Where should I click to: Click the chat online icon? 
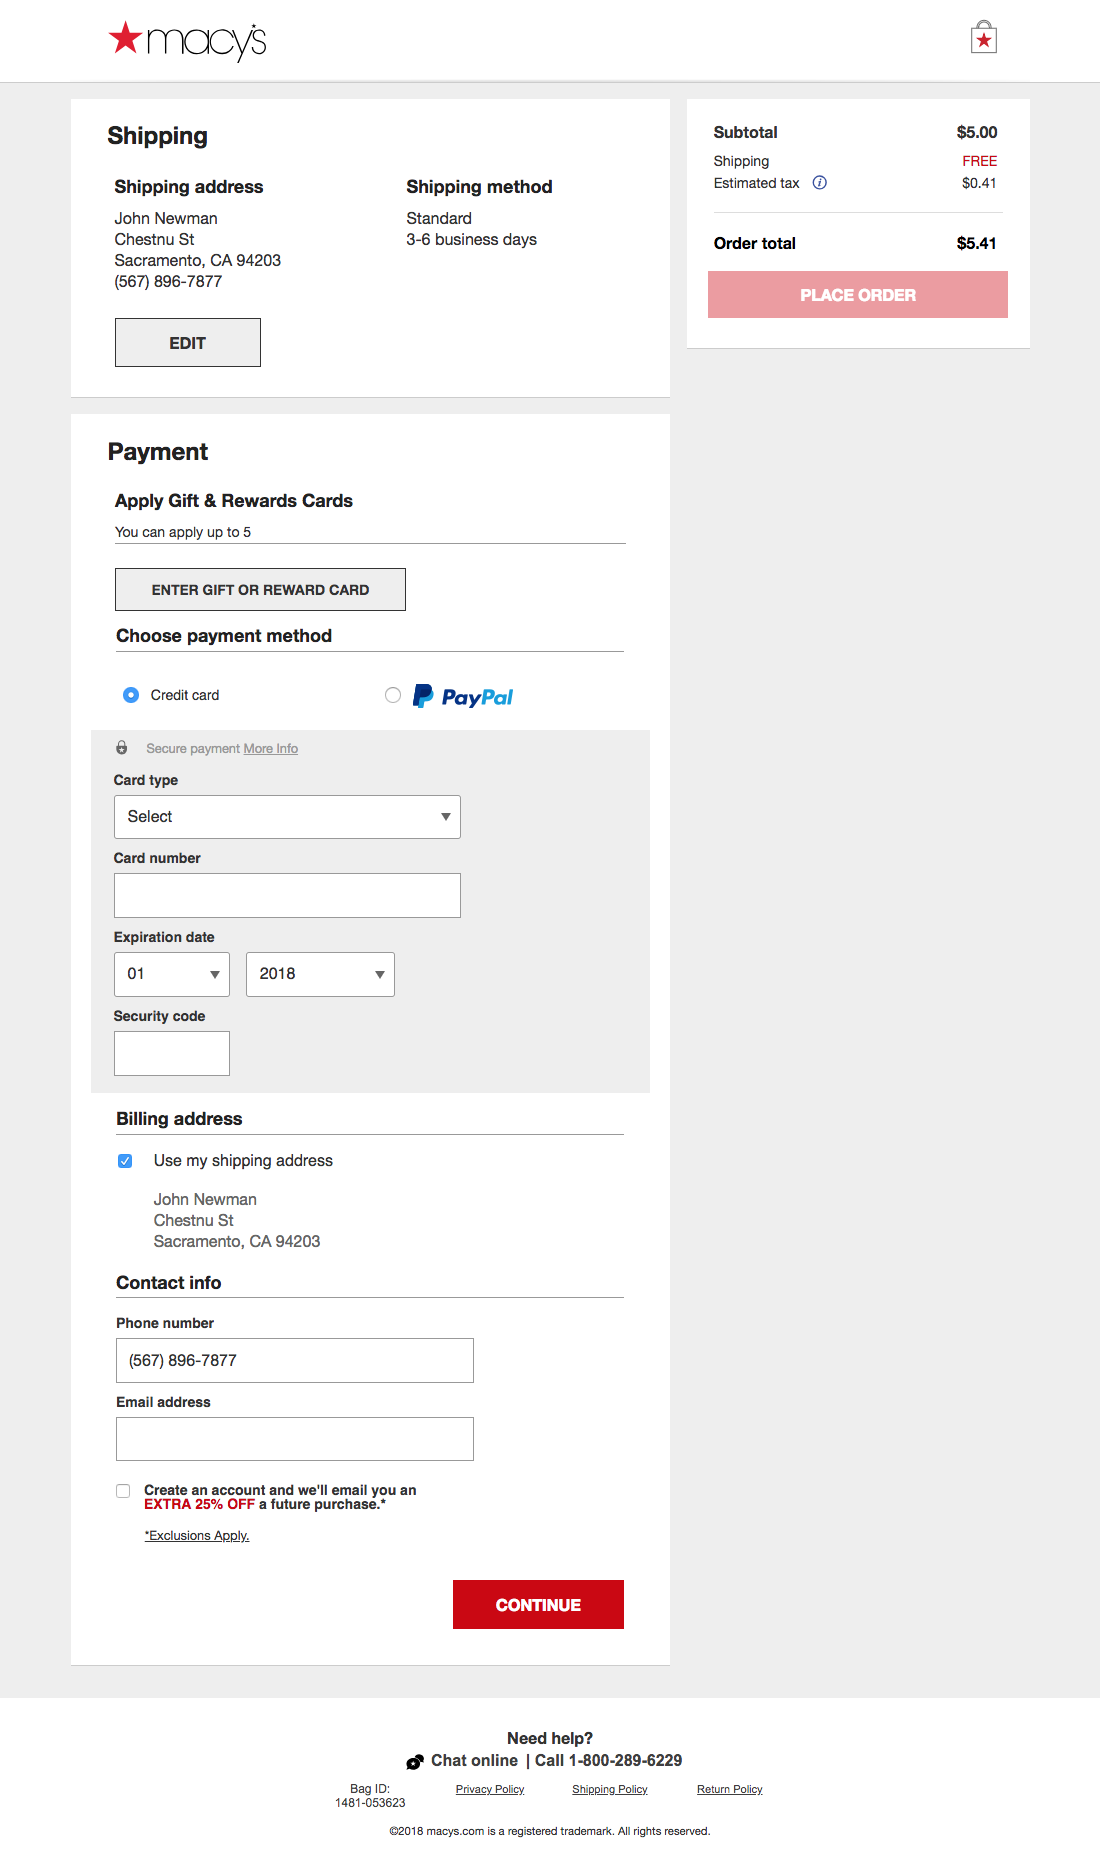415,1762
